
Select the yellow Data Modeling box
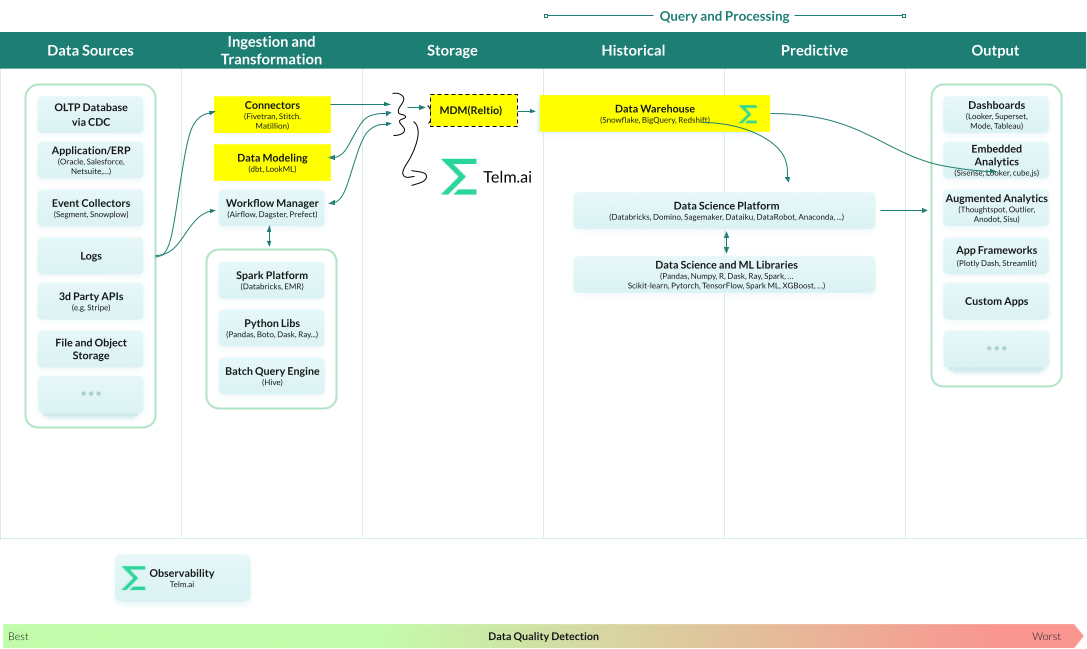click(272, 162)
